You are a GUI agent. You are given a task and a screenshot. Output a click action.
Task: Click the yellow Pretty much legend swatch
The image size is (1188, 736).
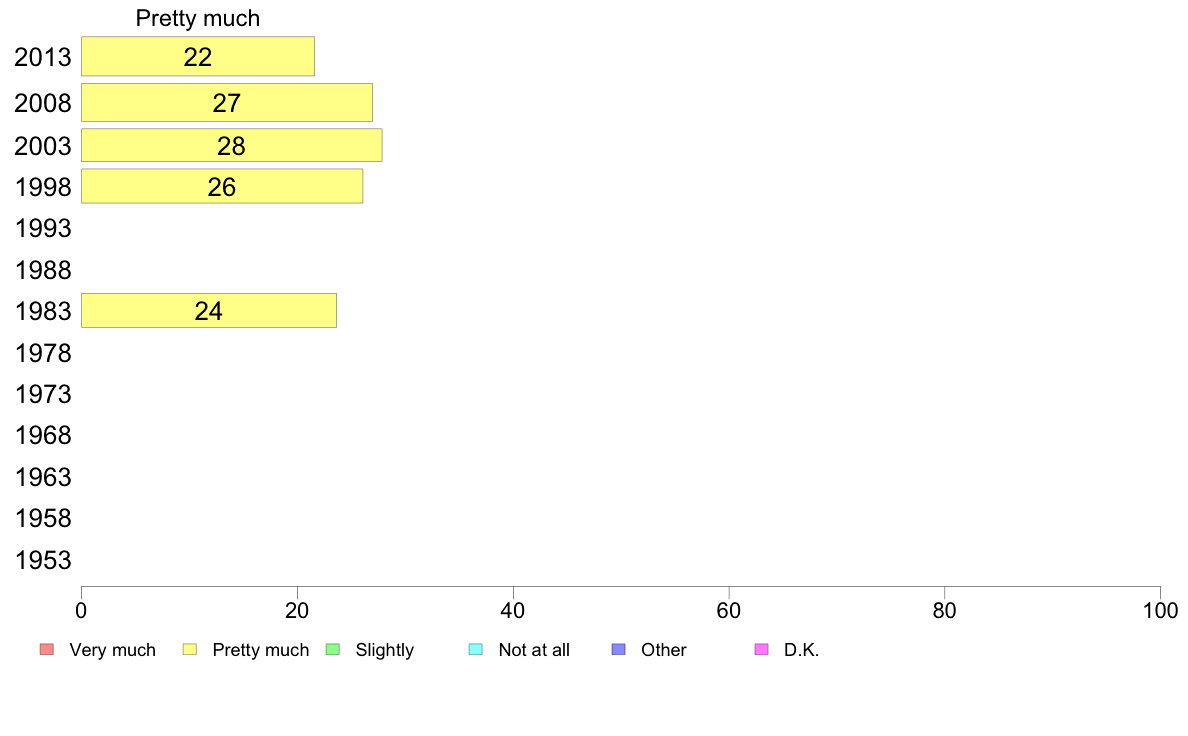pyautogui.click(x=189, y=650)
